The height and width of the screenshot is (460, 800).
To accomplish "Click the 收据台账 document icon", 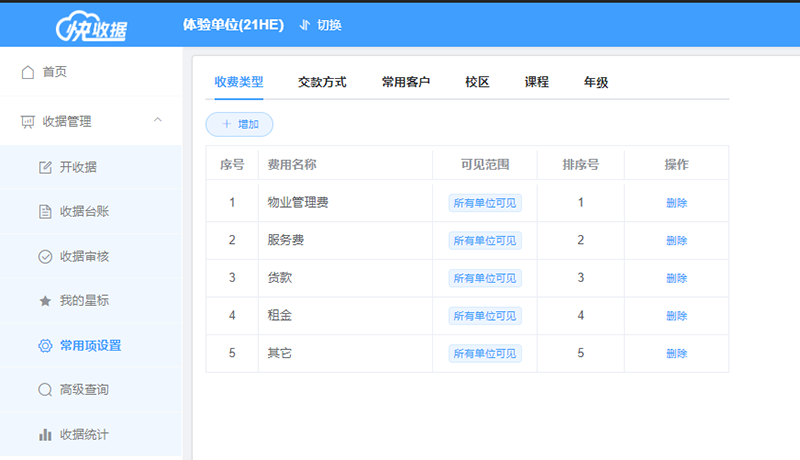I will click(45, 211).
